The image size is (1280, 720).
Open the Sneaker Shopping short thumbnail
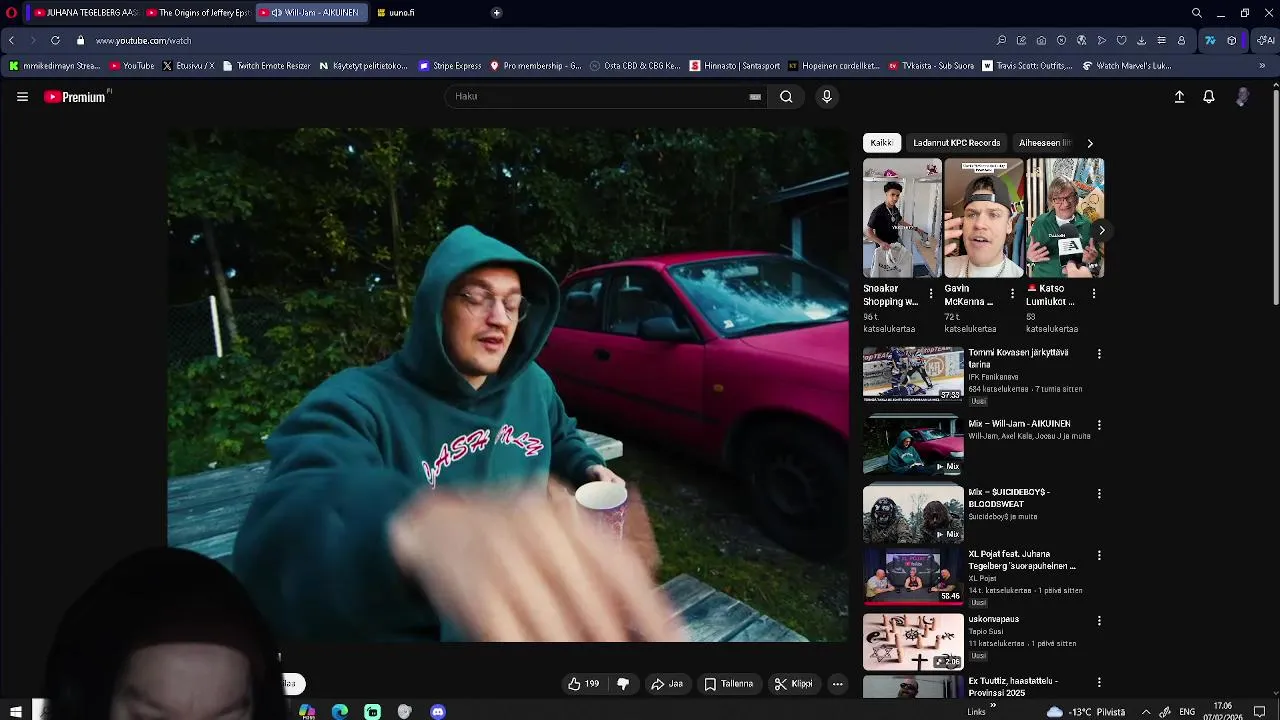902,217
